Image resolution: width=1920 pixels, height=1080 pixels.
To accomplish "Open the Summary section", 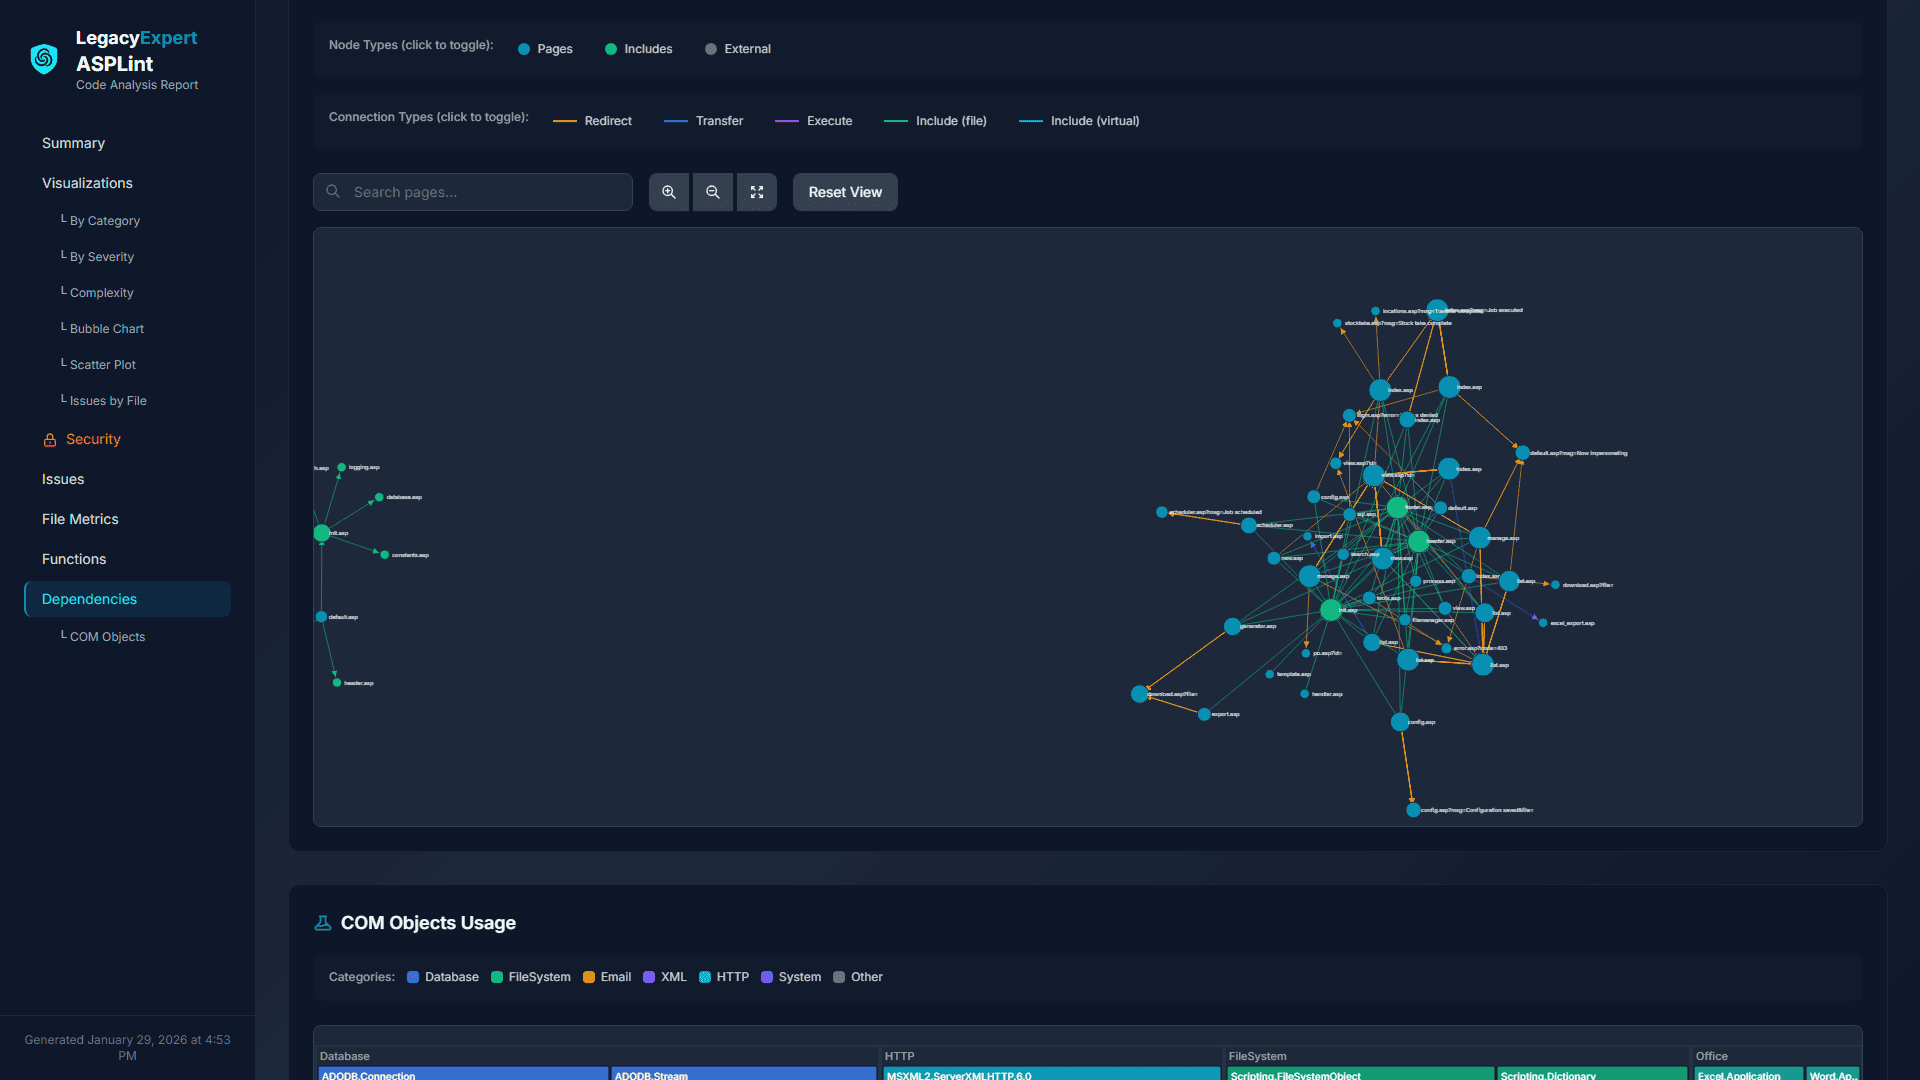I will pos(73,143).
